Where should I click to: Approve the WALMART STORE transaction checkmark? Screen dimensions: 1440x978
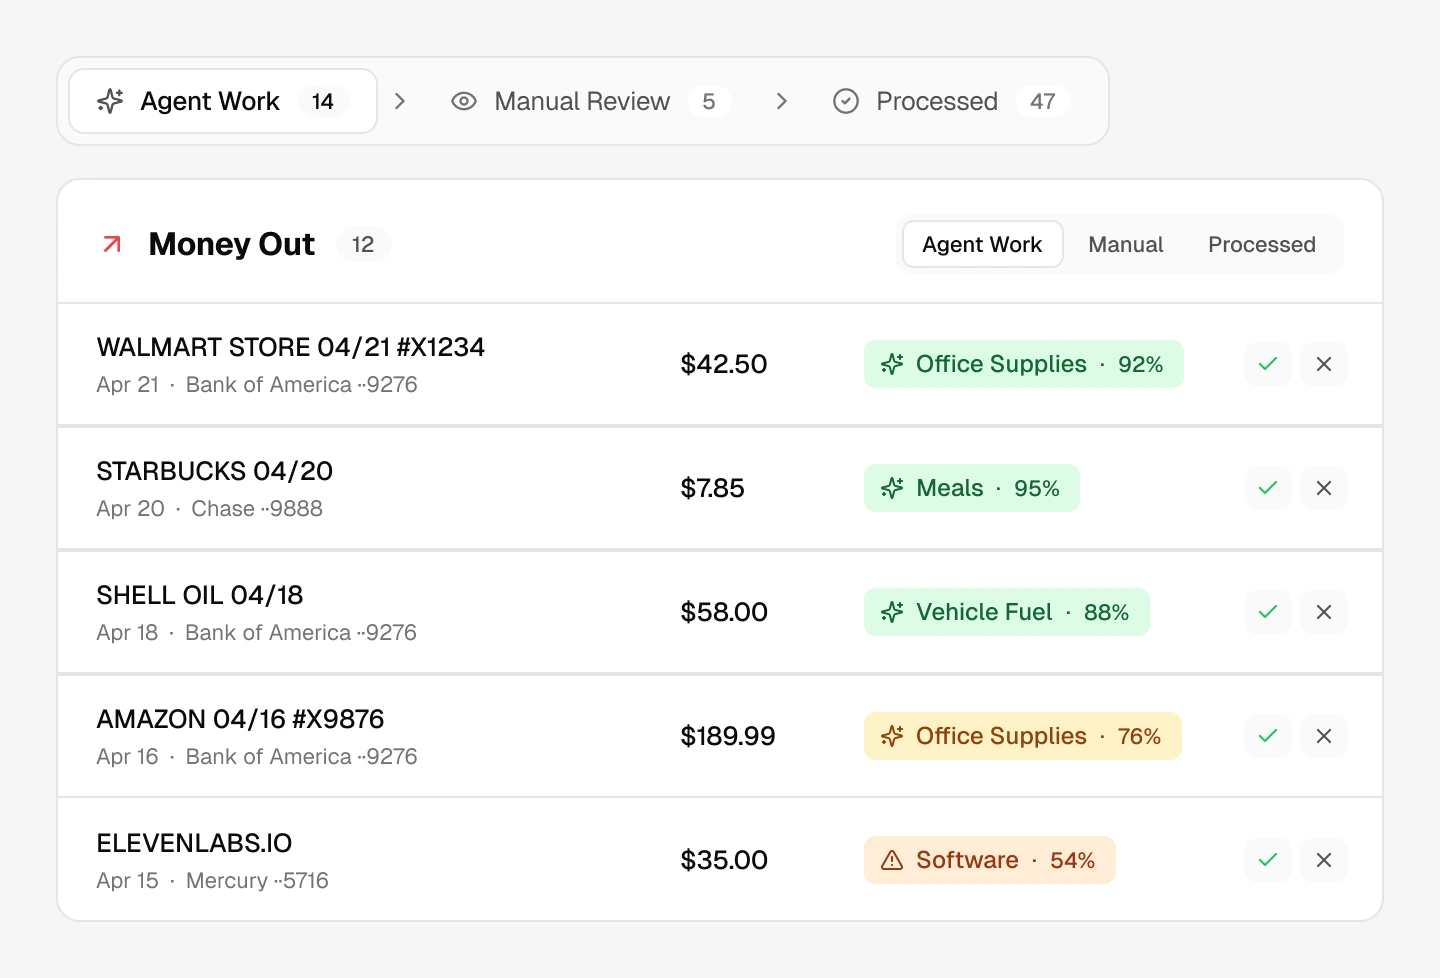[1268, 364]
